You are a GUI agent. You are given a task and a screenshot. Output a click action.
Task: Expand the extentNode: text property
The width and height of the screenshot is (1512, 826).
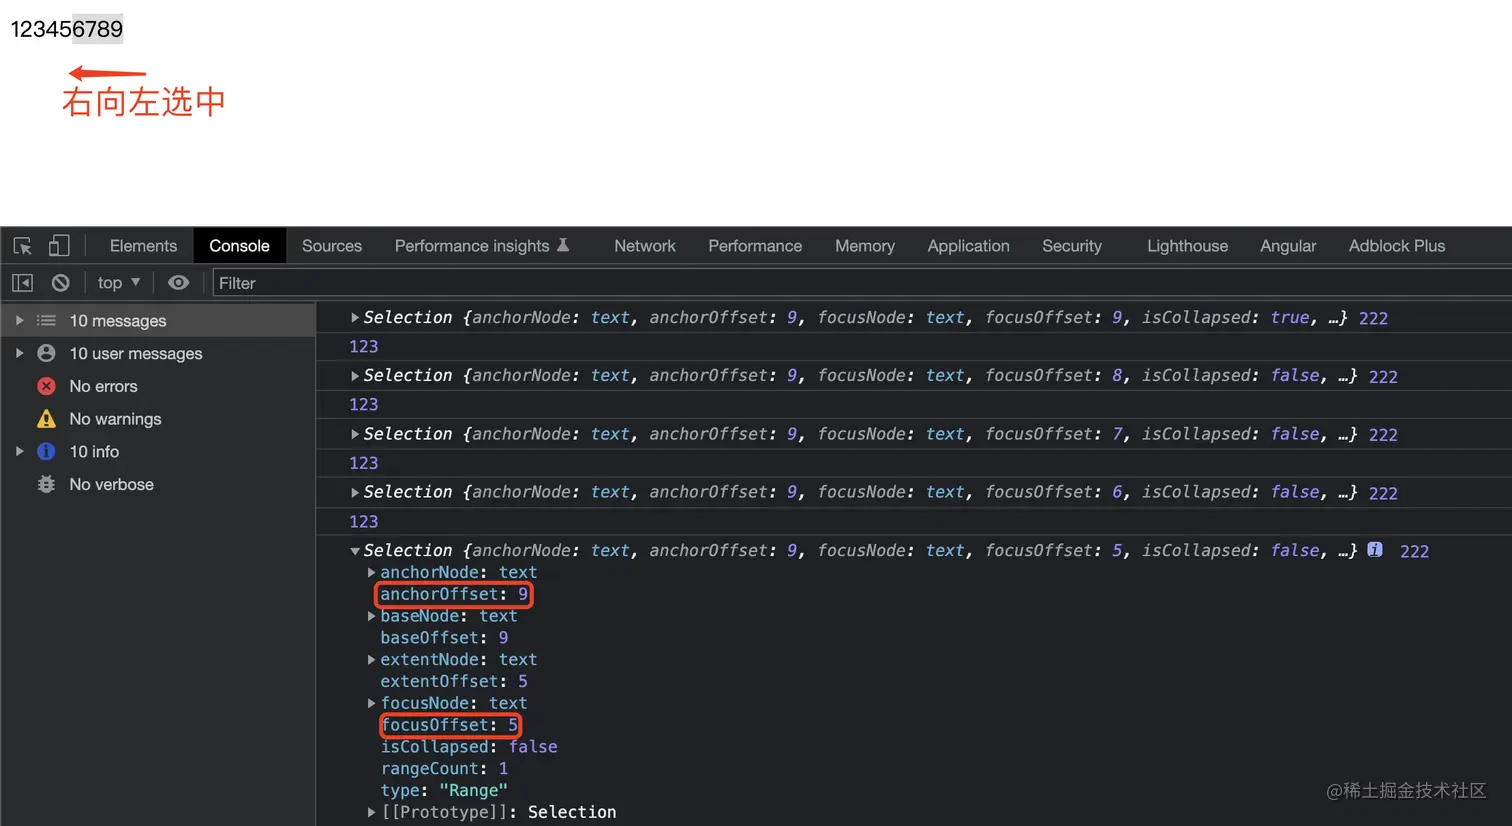pos(372,660)
